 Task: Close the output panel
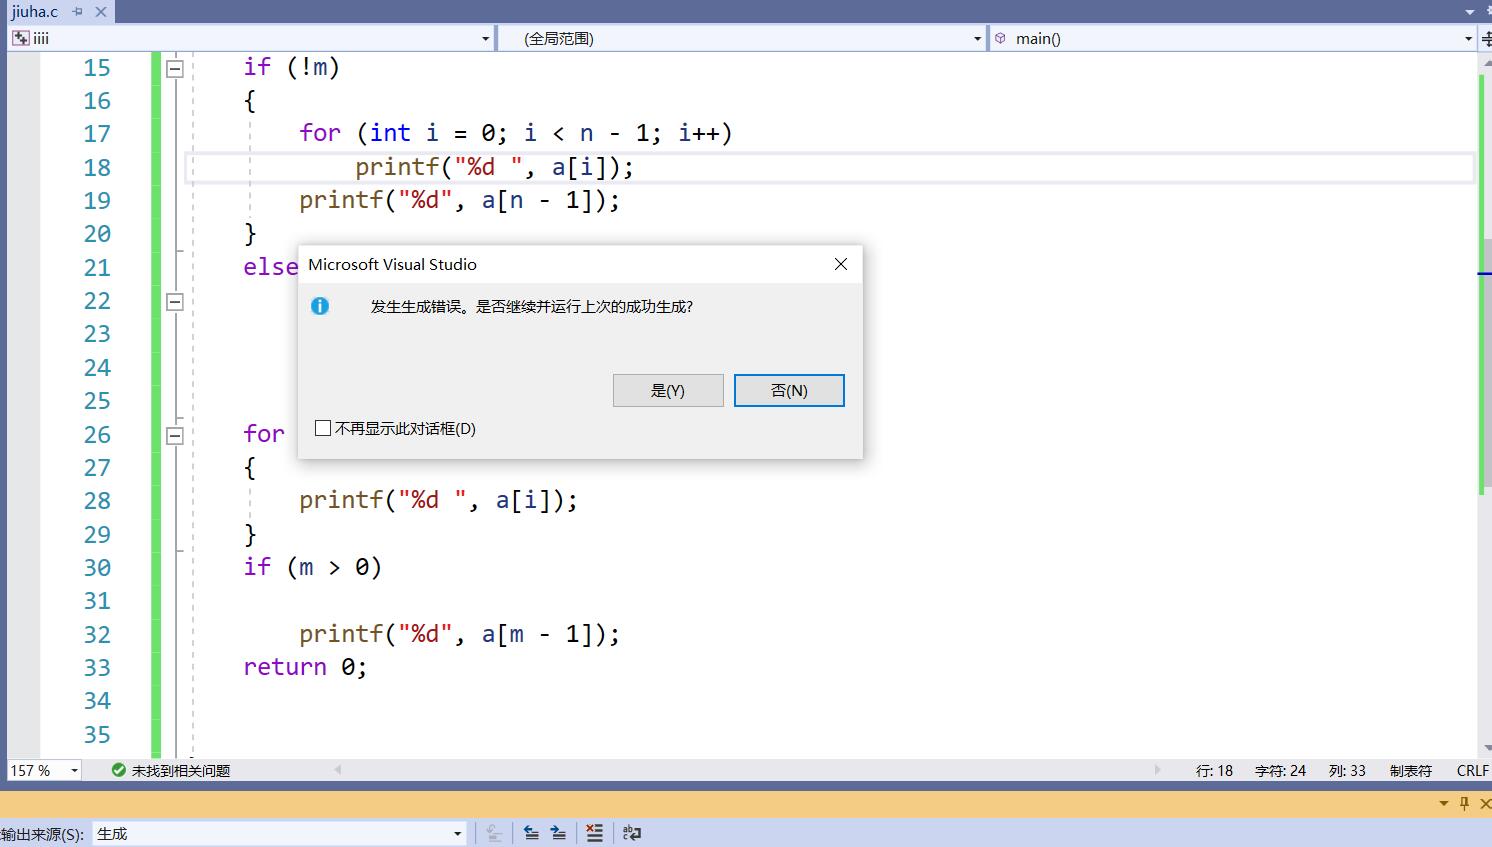(1485, 803)
